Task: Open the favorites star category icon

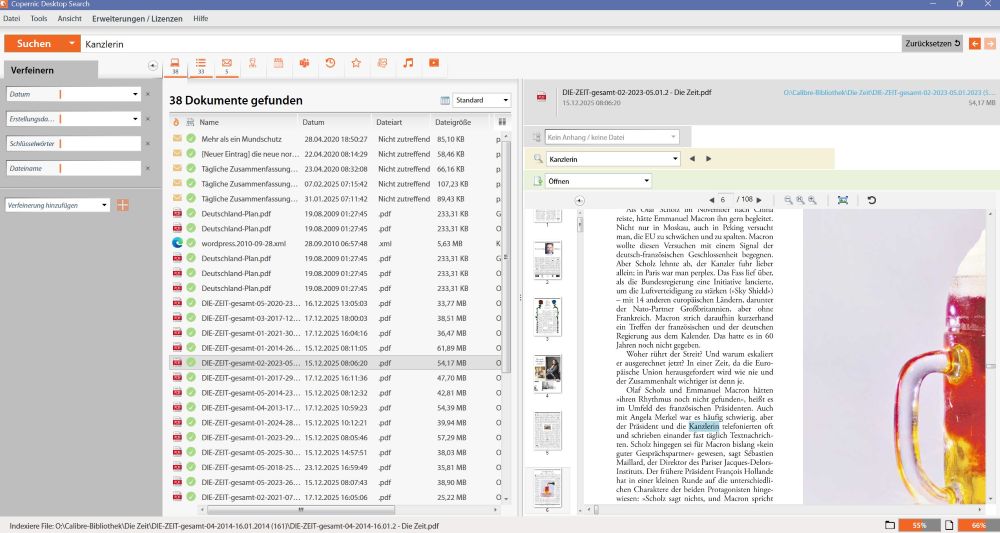Action: click(357, 63)
